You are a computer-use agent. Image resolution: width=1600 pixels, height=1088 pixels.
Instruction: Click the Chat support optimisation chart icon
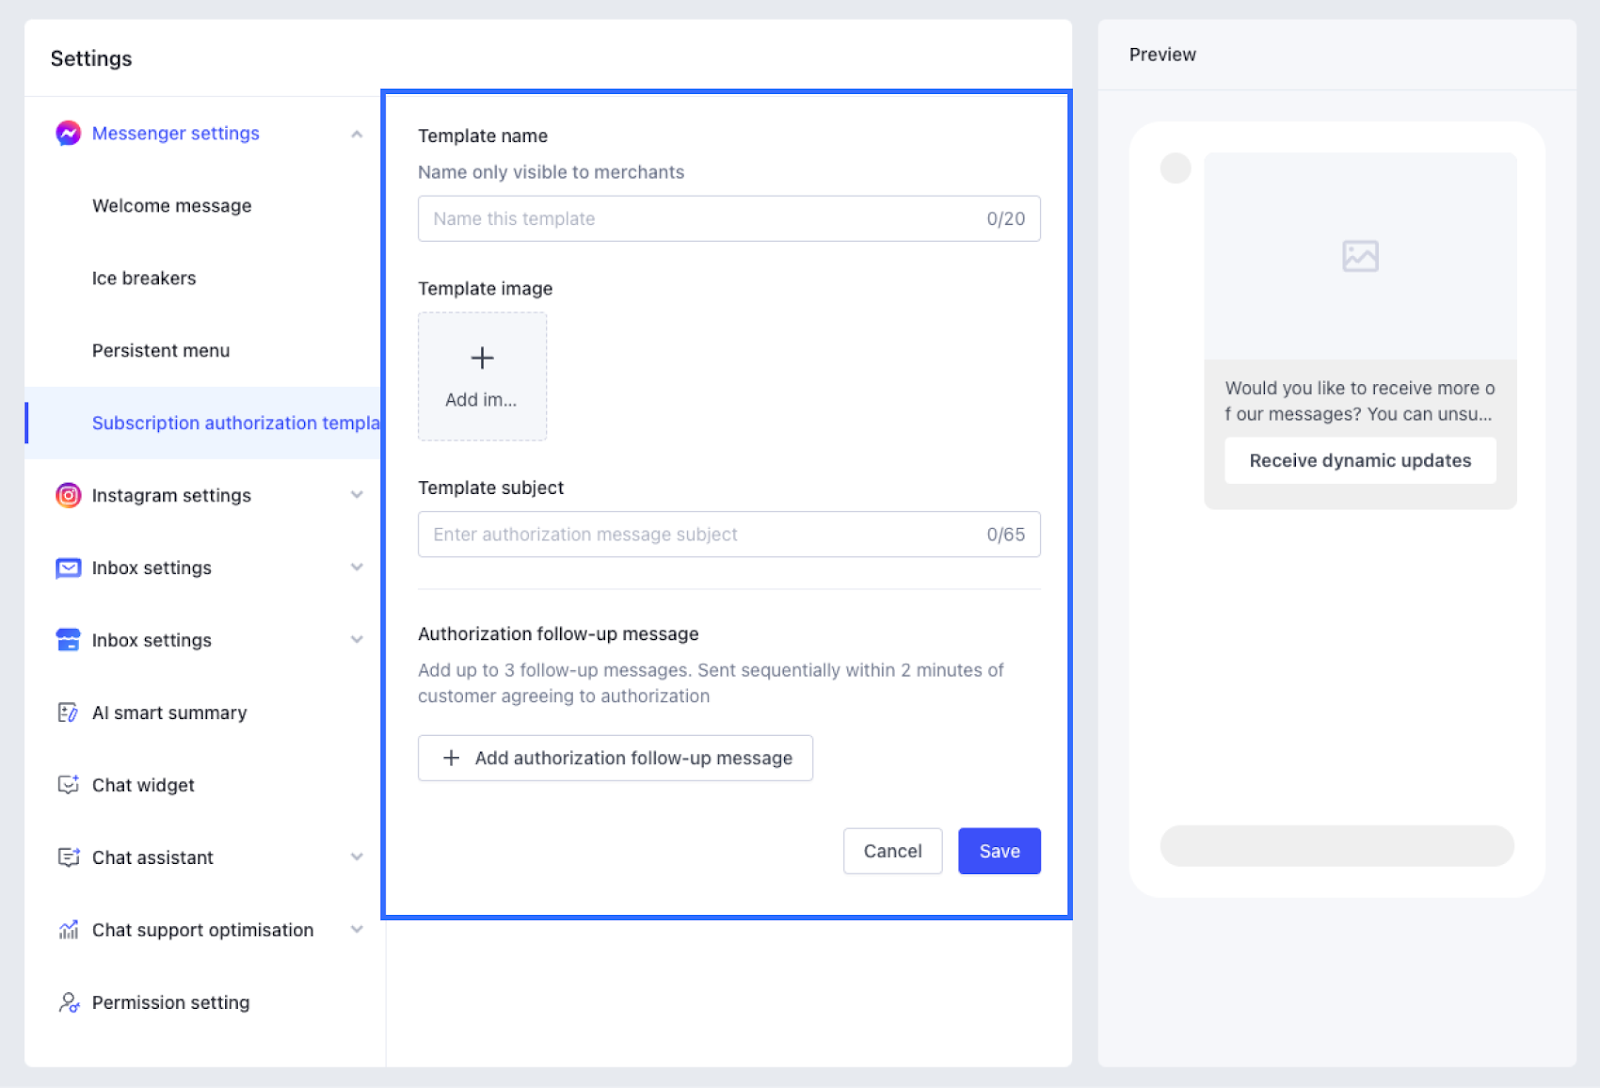coord(68,930)
